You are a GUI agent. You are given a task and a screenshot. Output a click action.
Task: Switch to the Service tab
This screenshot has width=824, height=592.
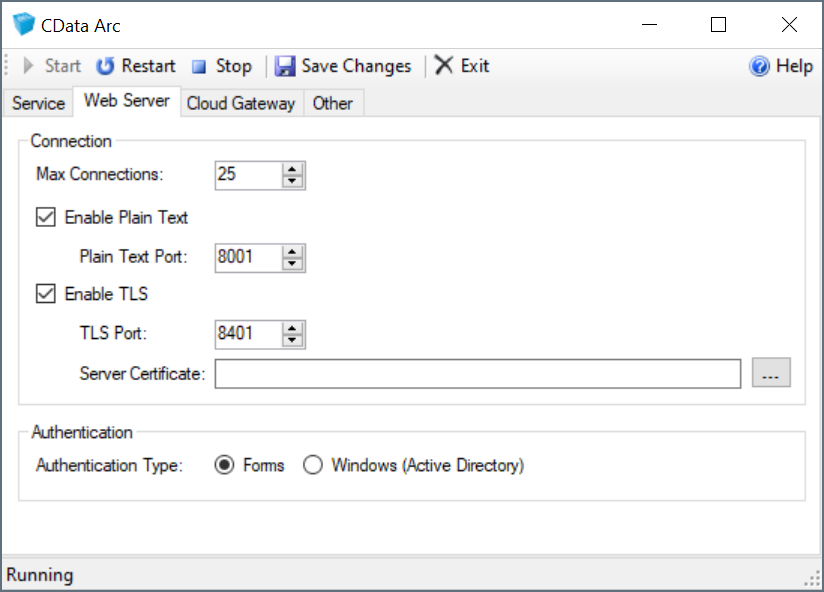click(38, 103)
